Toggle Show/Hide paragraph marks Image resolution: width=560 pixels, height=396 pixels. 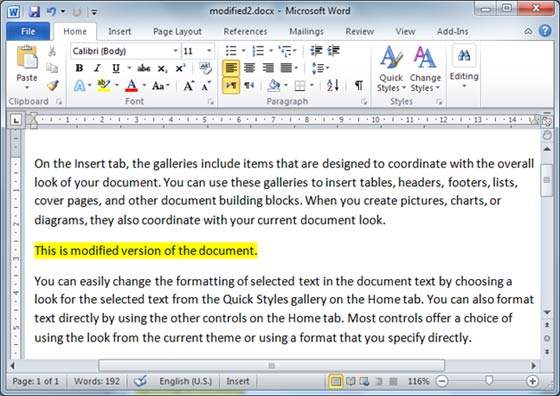[359, 85]
